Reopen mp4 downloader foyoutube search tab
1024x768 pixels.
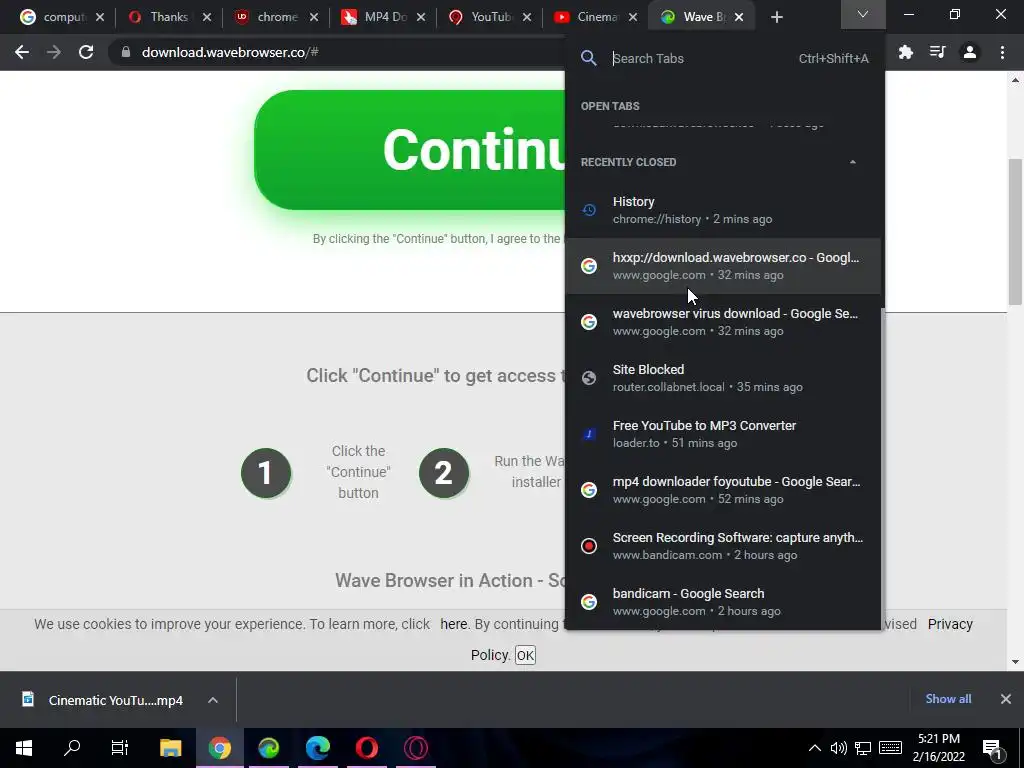click(x=723, y=490)
